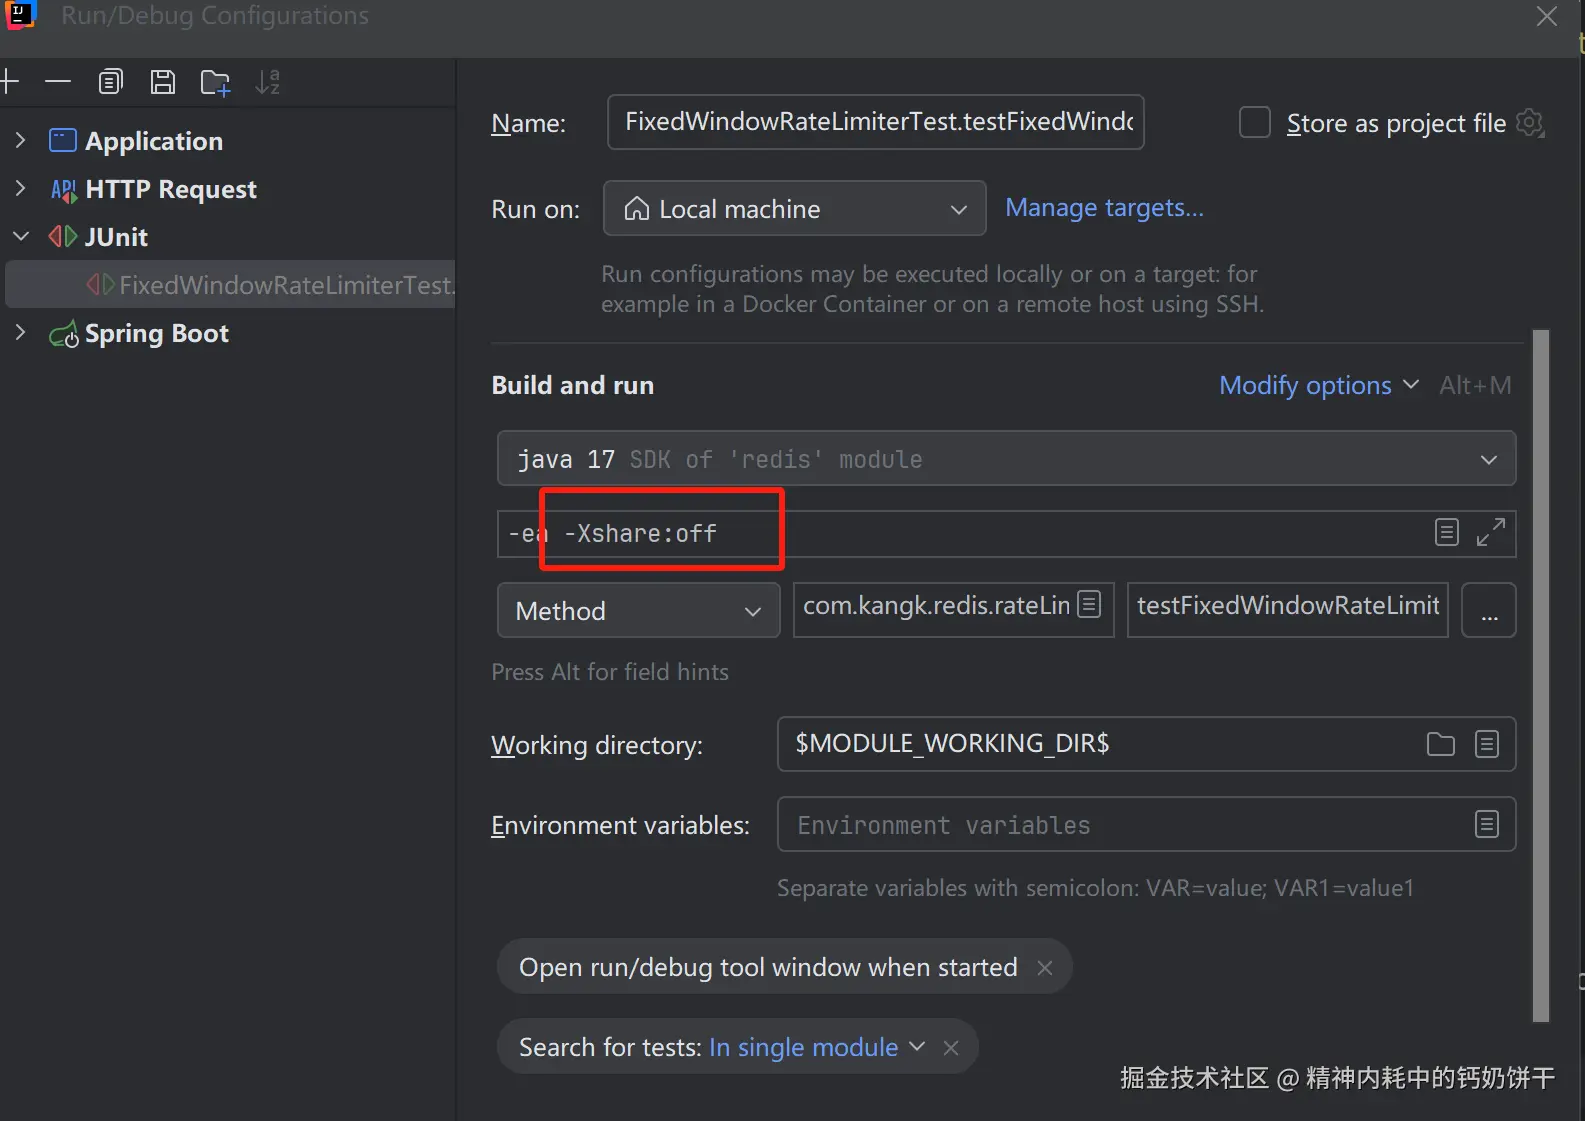Open the Store as project file settings gear

(x=1530, y=123)
